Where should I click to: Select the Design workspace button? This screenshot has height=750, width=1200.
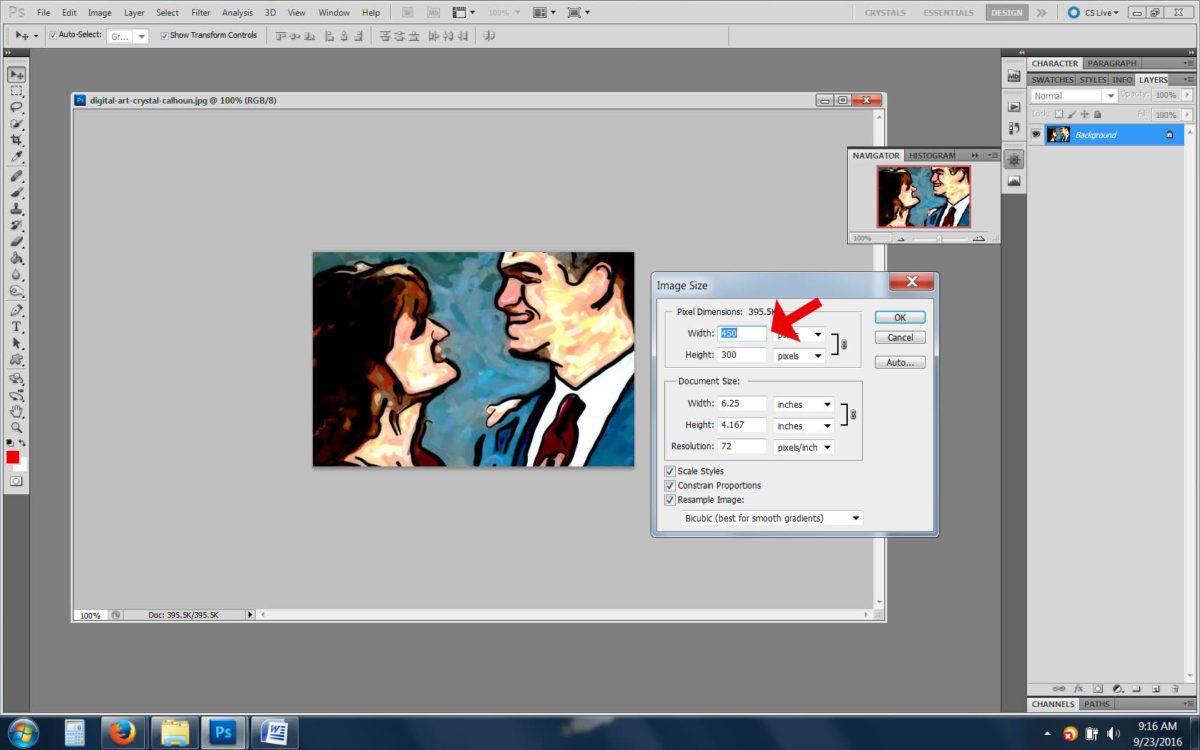(x=1006, y=13)
